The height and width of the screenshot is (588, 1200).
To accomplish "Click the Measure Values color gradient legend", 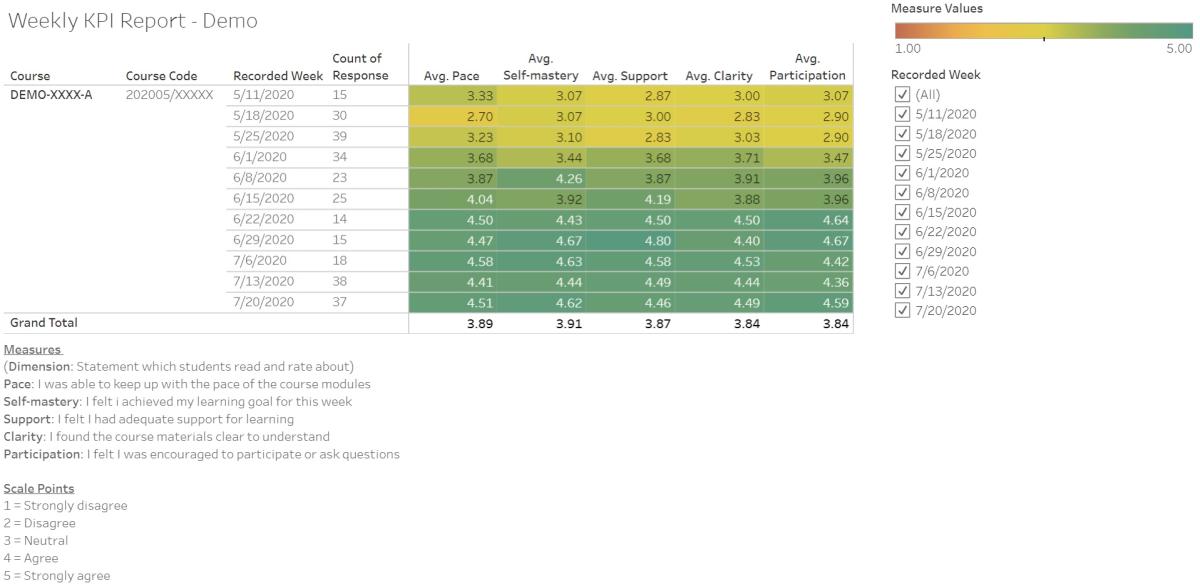I will pyautogui.click(x=1043, y=31).
